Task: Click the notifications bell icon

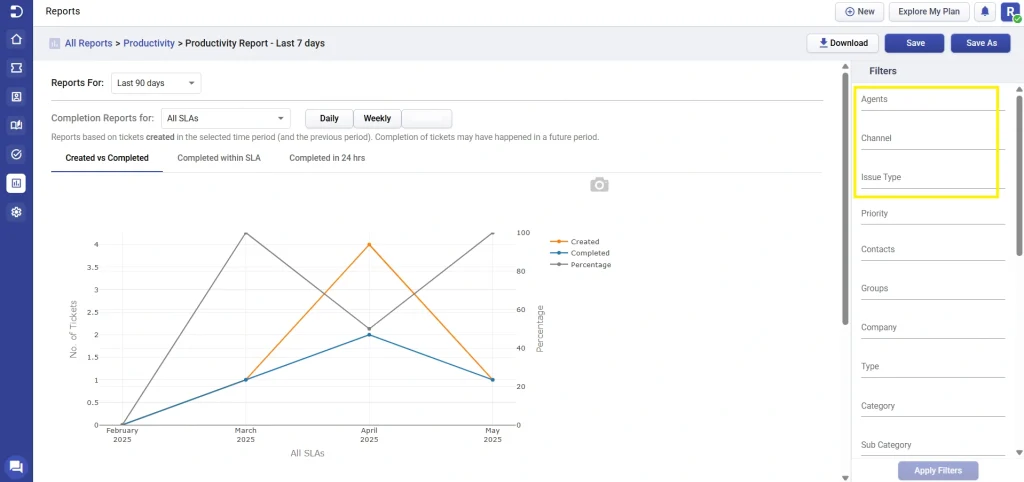Action: 985,12
